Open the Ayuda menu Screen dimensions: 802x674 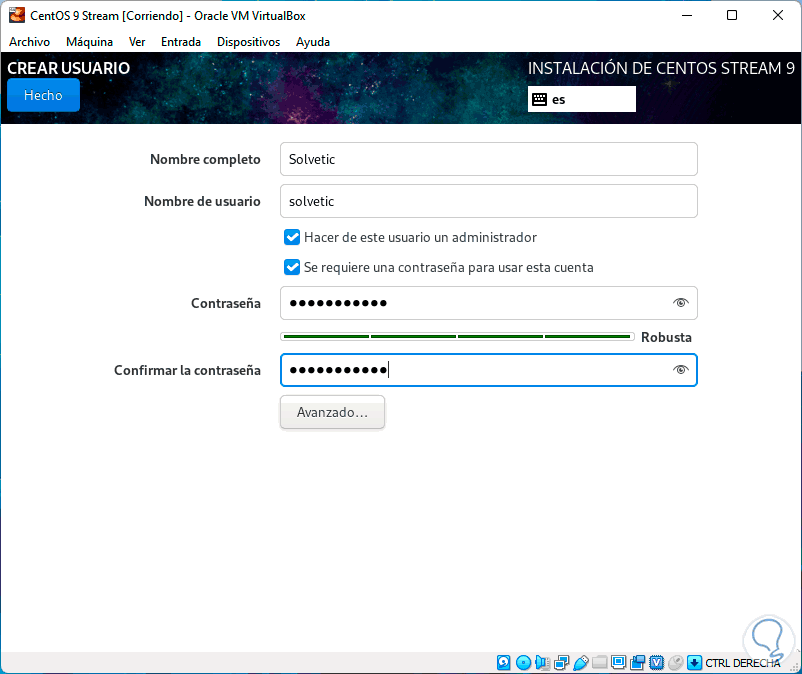pos(313,42)
